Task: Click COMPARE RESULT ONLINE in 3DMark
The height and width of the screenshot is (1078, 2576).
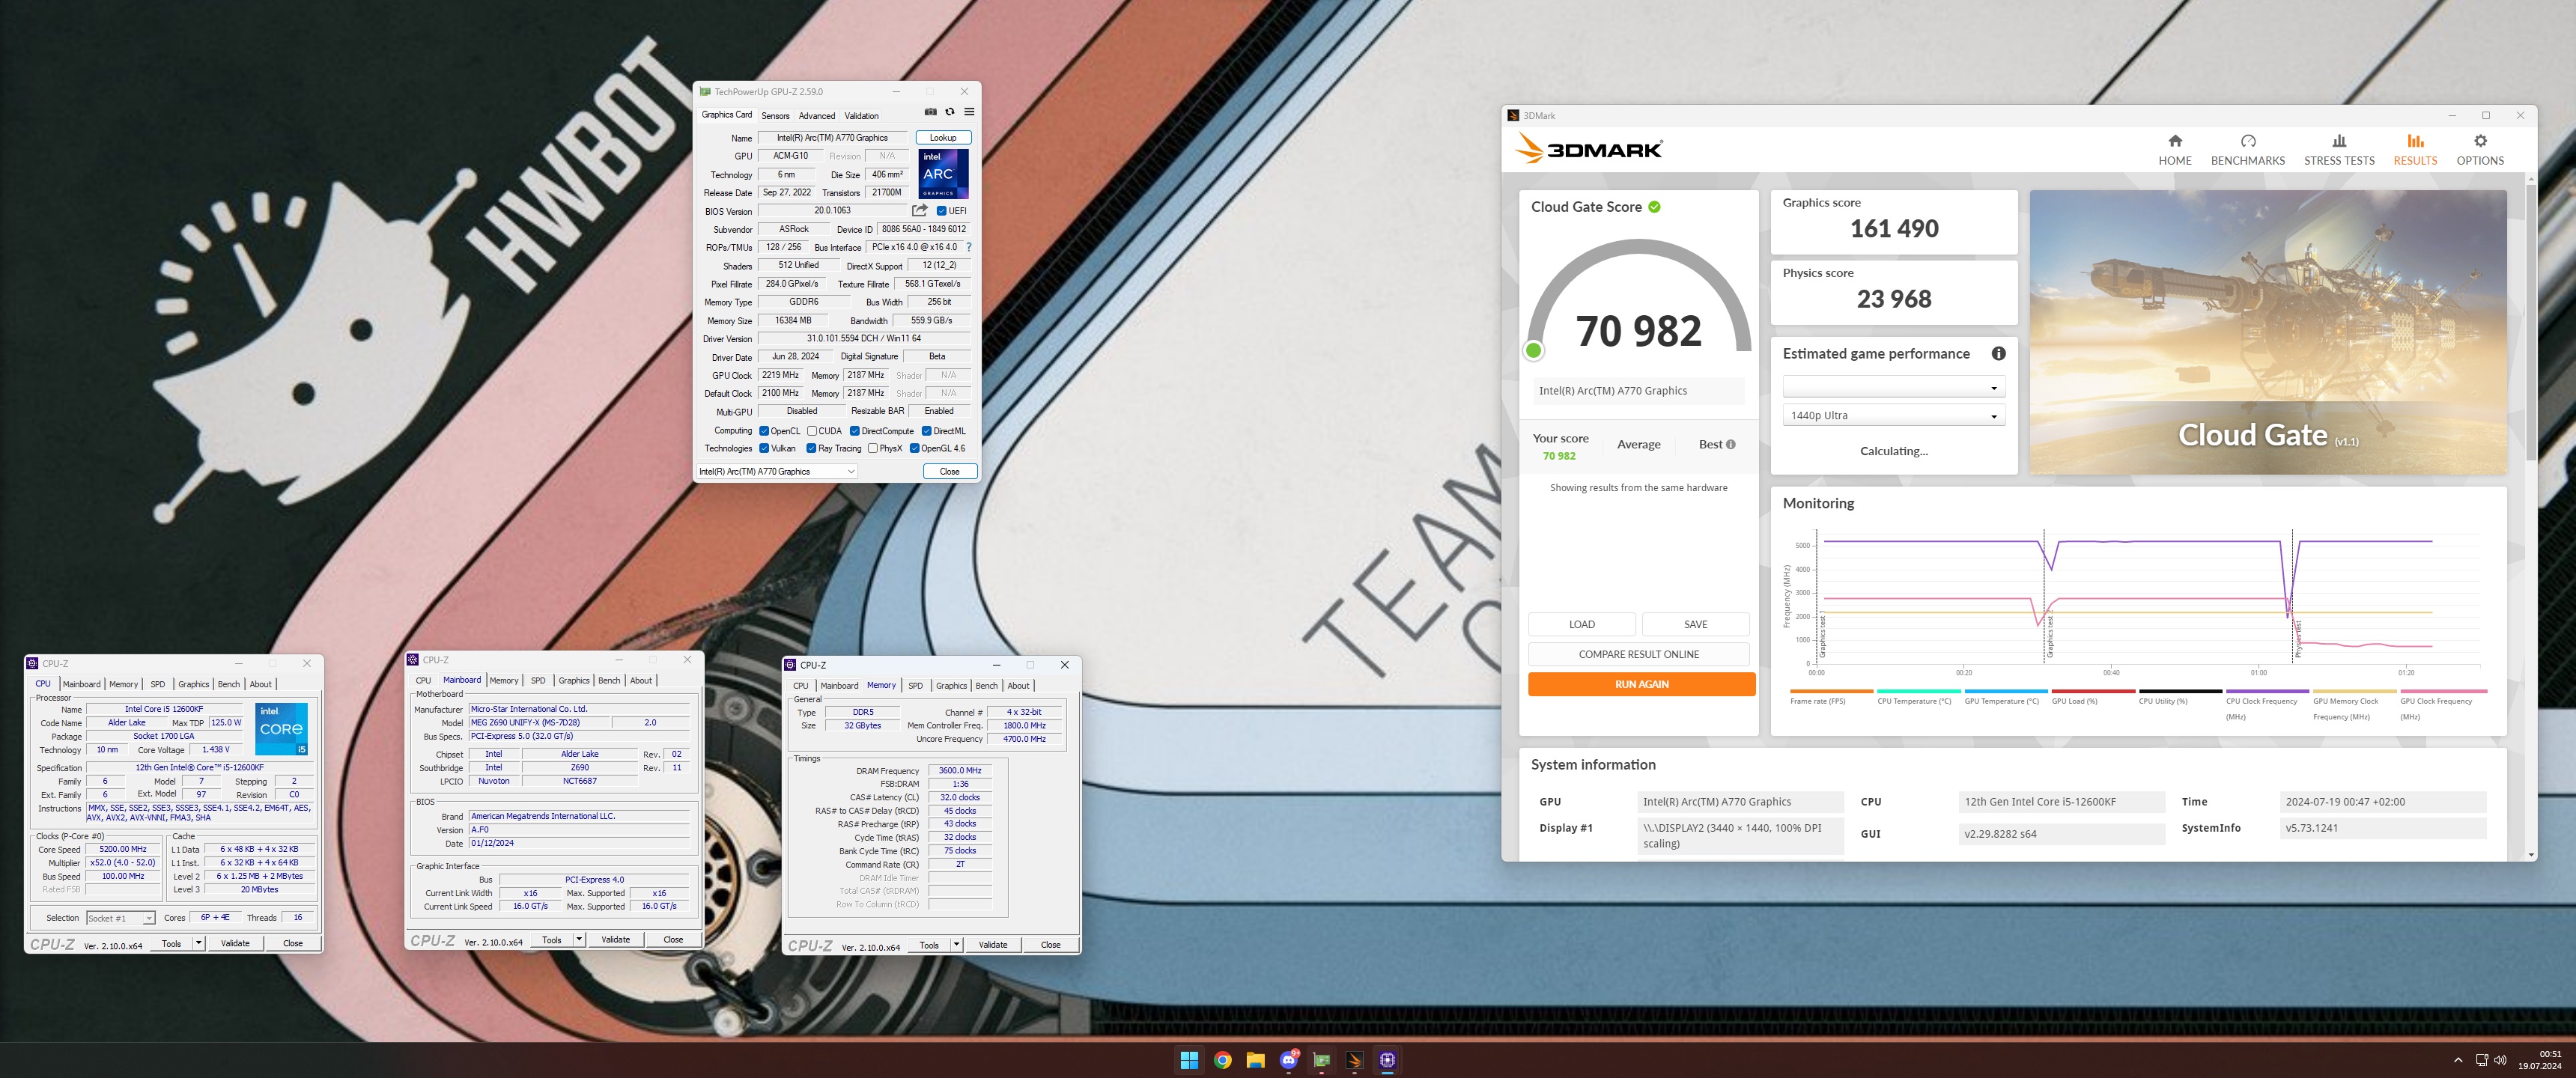Action: (x=1638, y=654)
